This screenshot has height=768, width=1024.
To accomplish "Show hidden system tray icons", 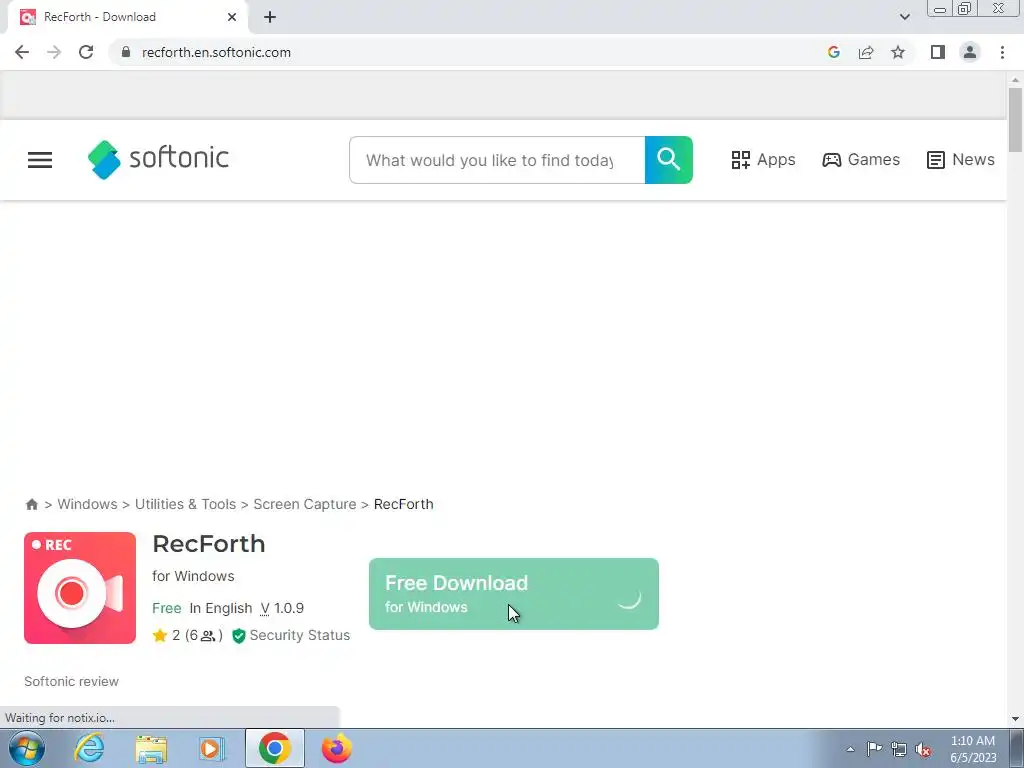I will pyautogui.click(x=850, y=749).
